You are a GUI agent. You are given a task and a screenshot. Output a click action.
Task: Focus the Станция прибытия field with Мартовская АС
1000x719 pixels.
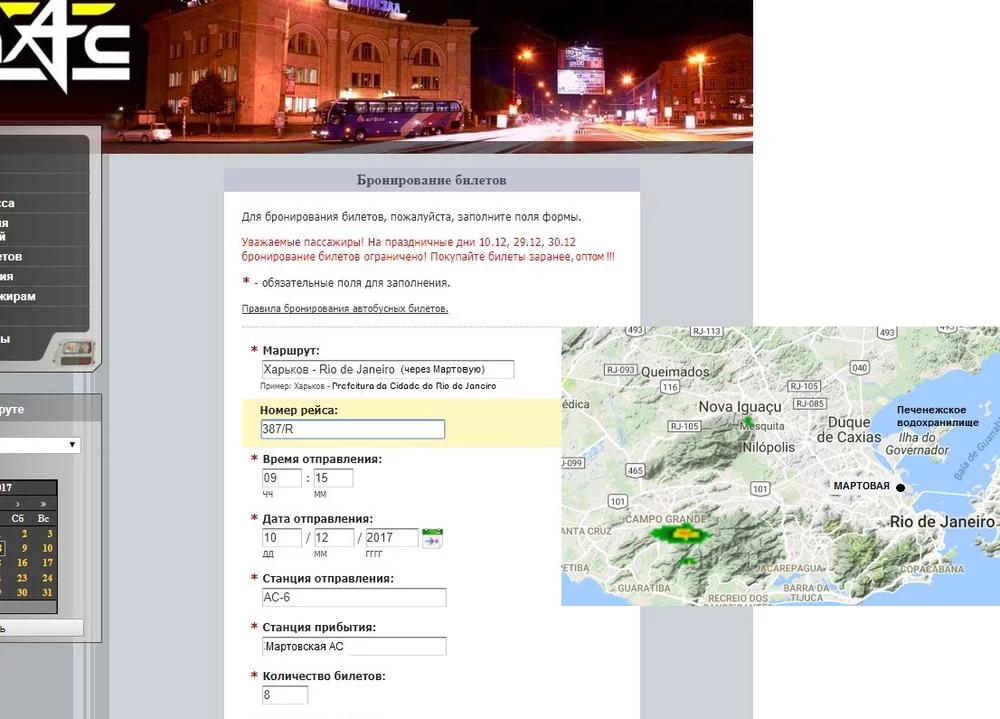(x=354, y=646)
